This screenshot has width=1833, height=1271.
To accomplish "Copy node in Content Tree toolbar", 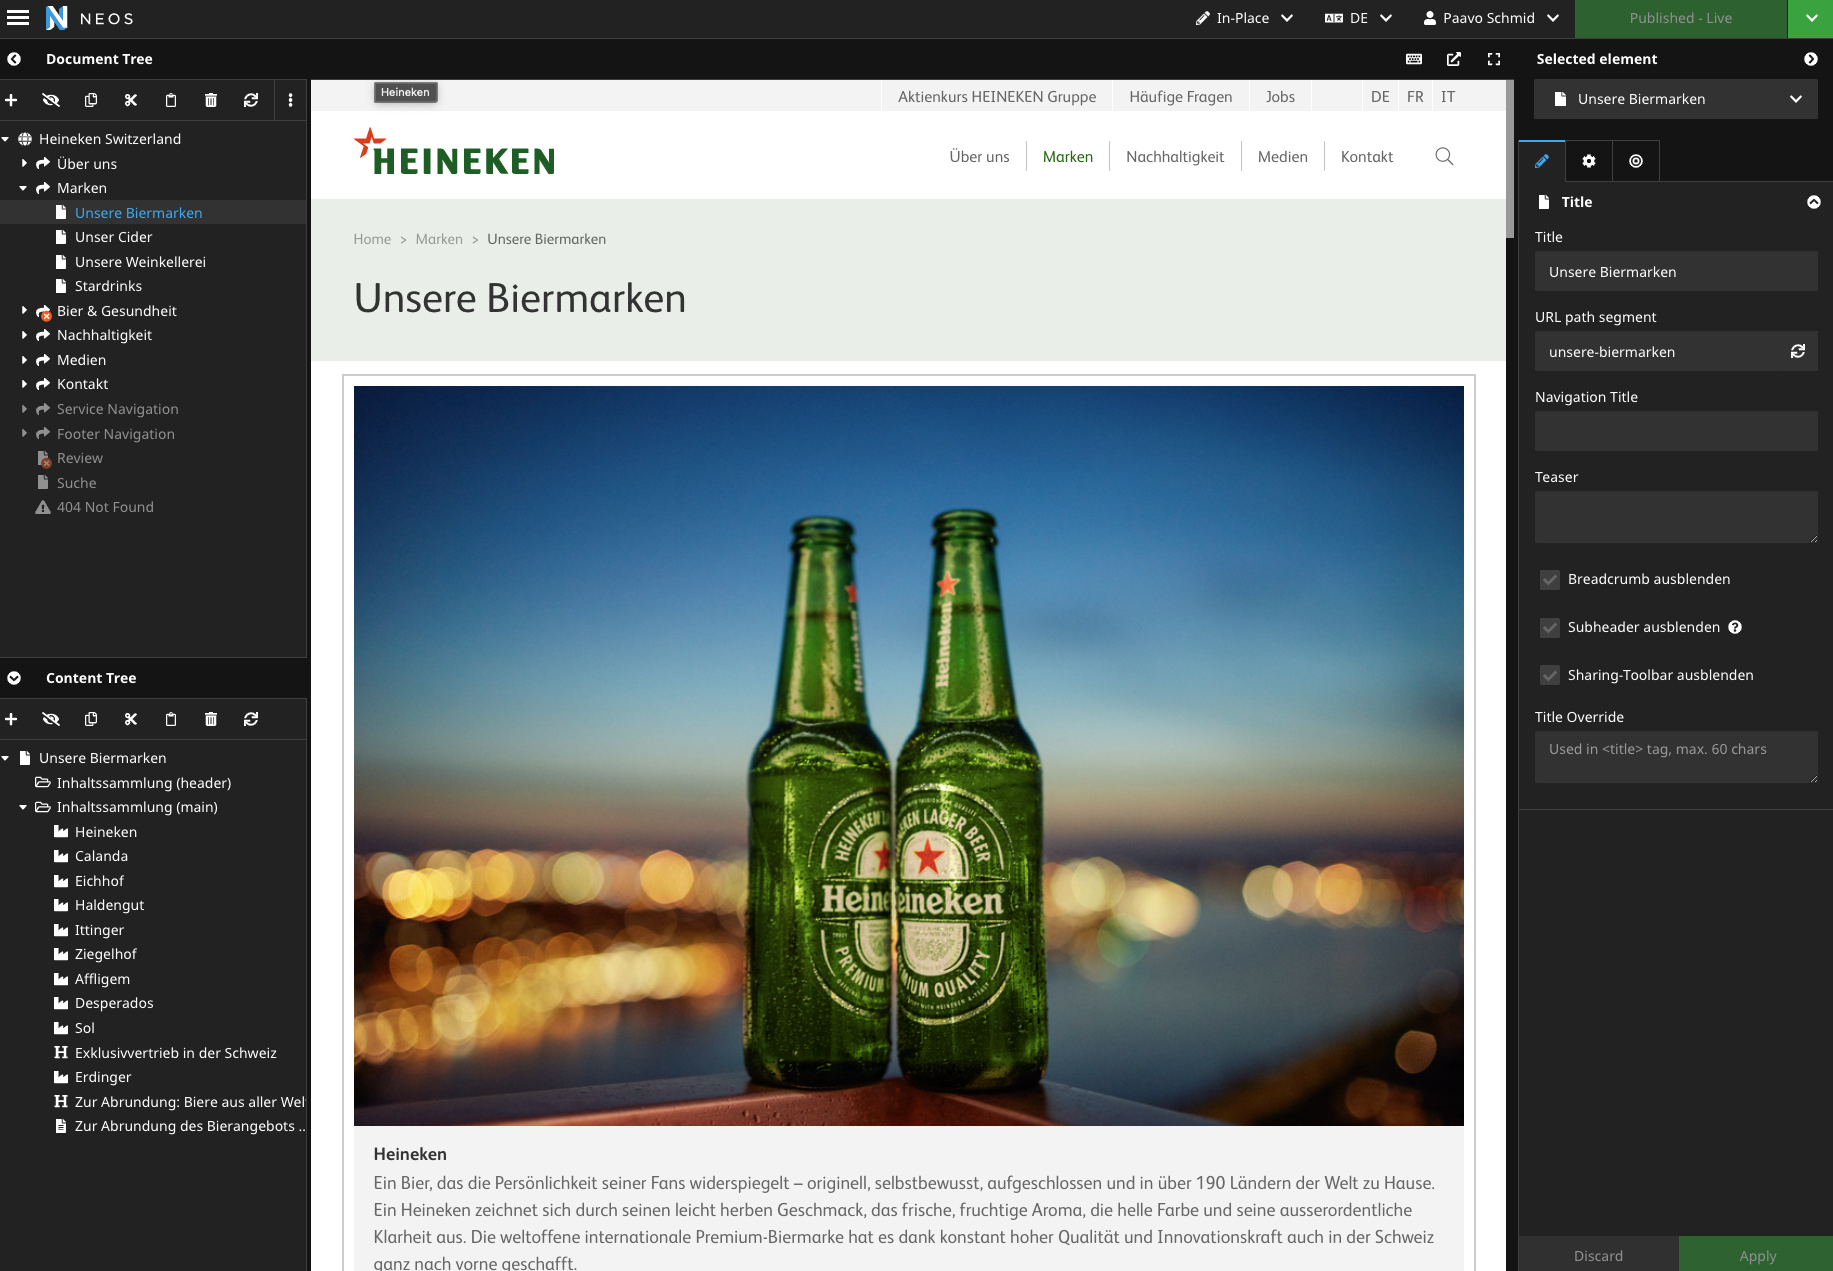I will pos(91,719).
